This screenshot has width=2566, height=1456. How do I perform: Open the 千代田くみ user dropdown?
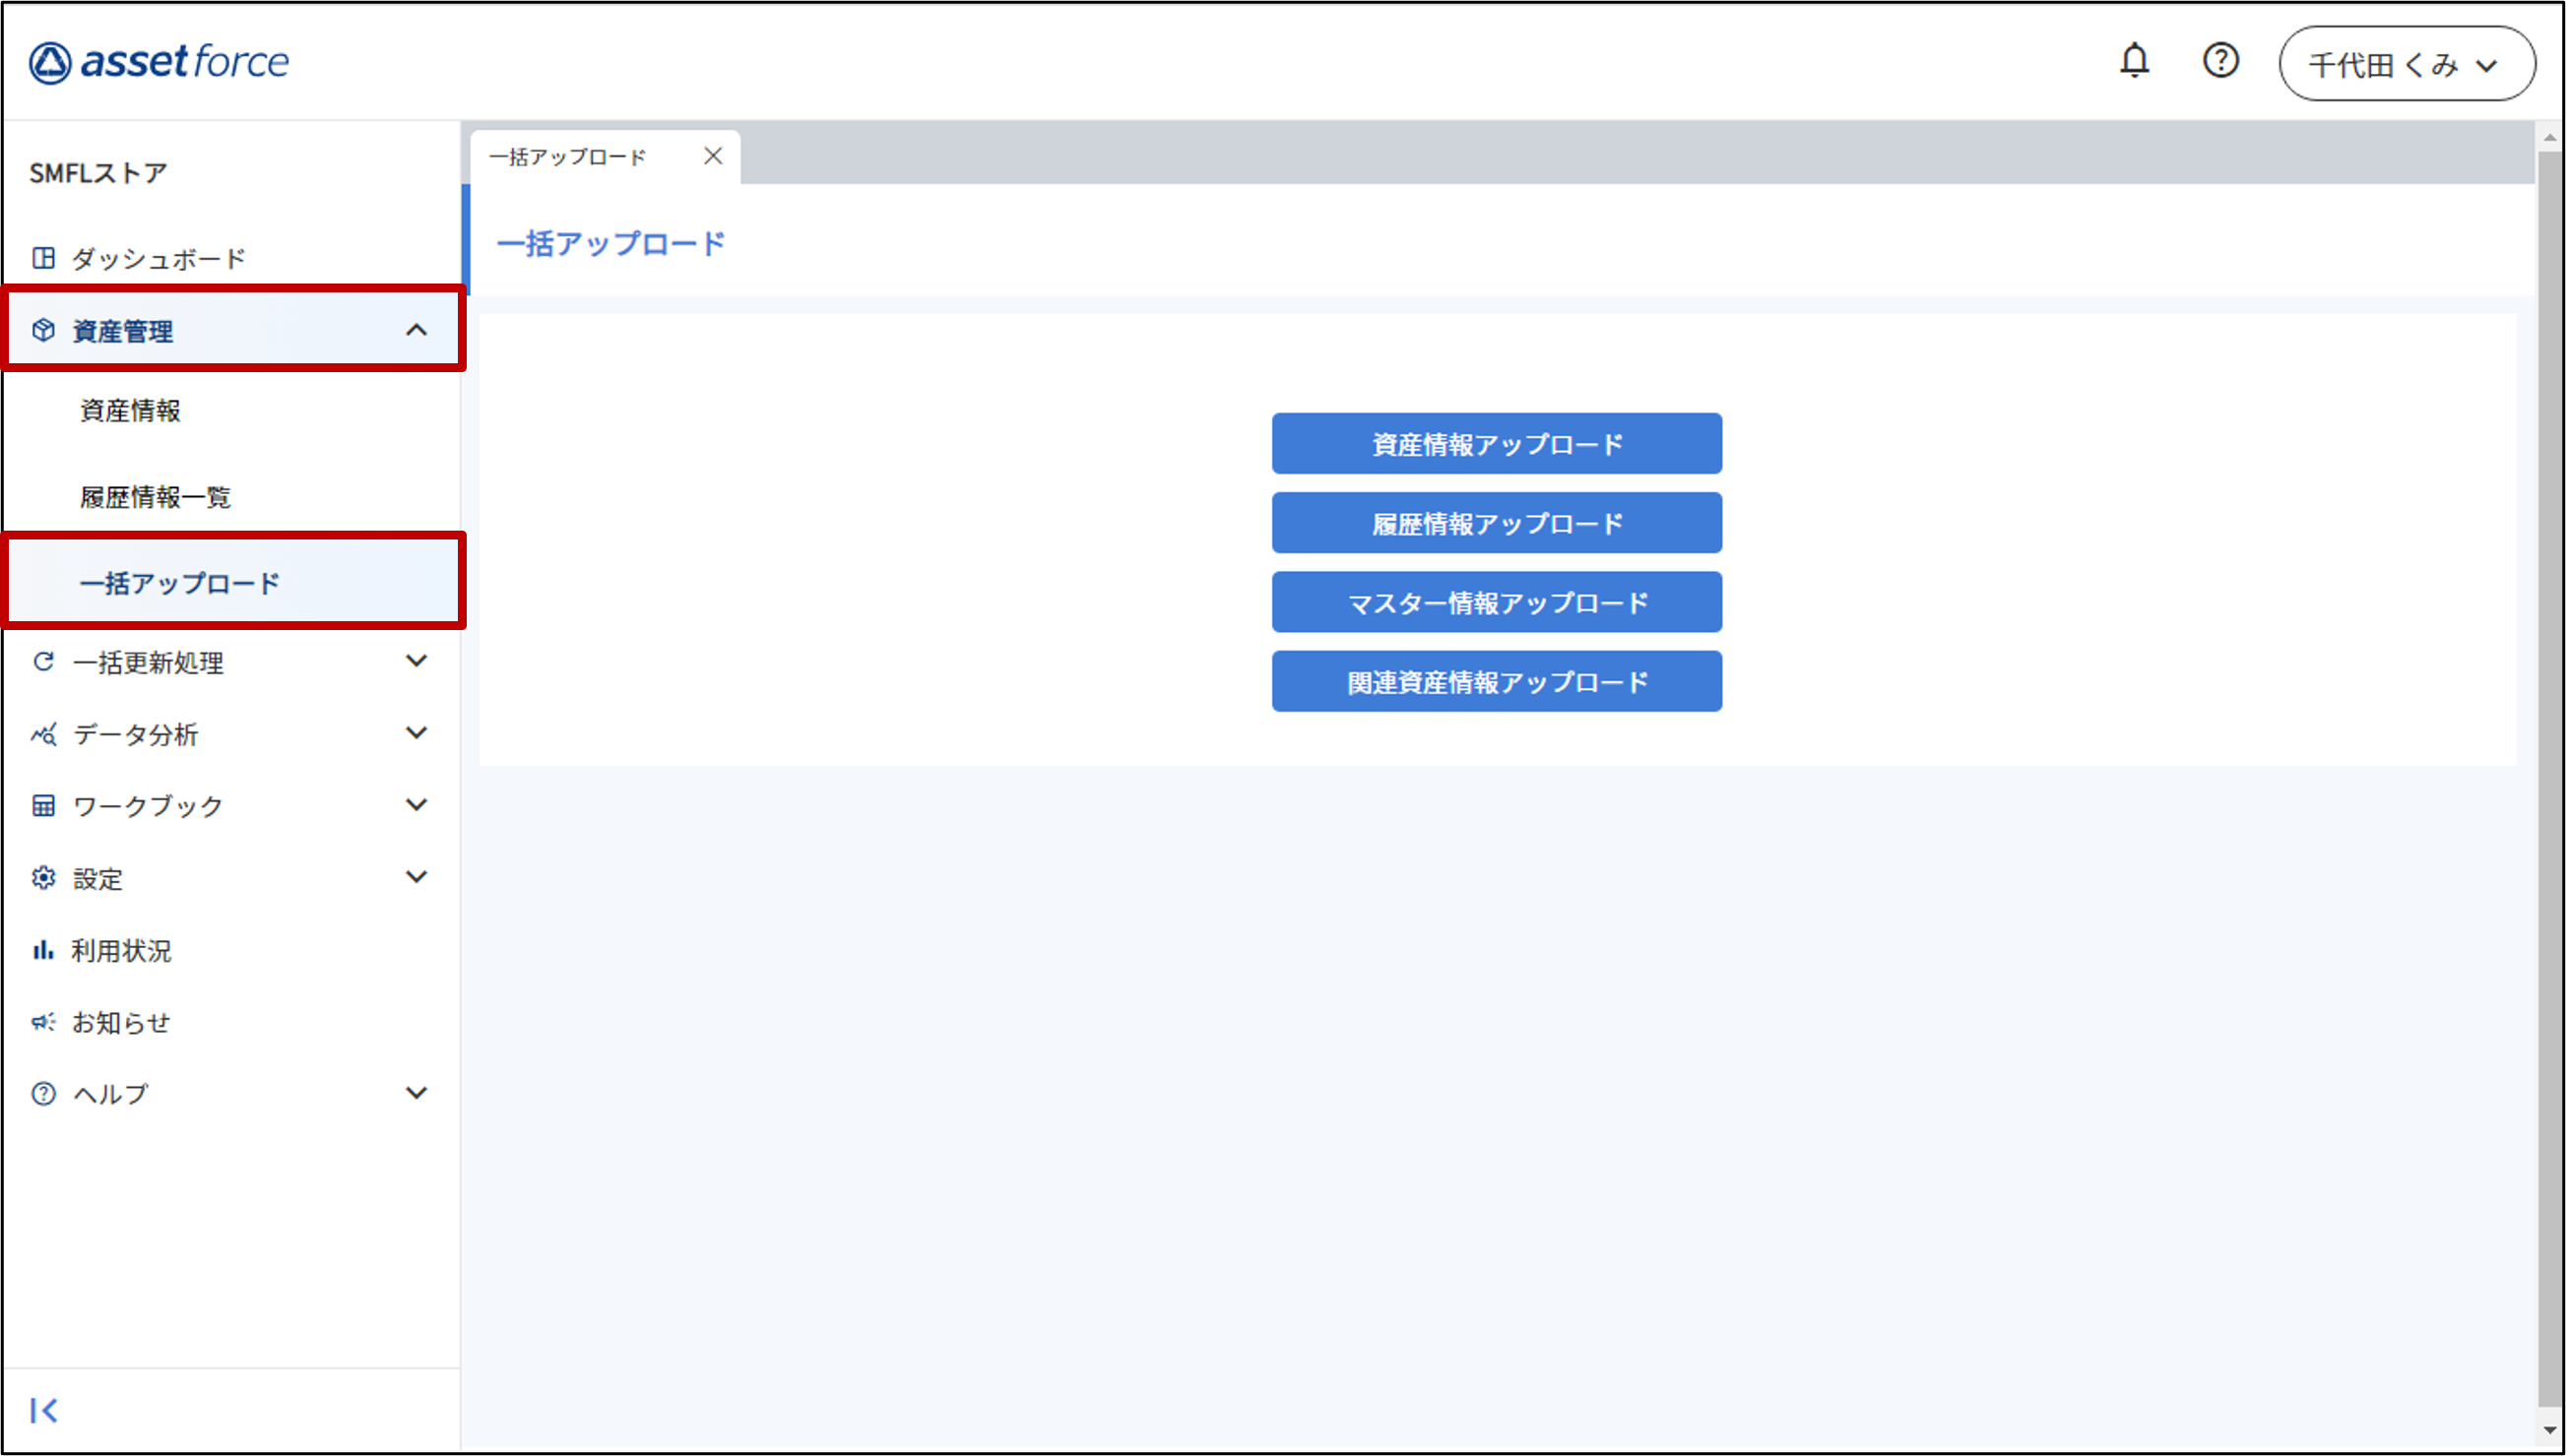[2406, 64]
